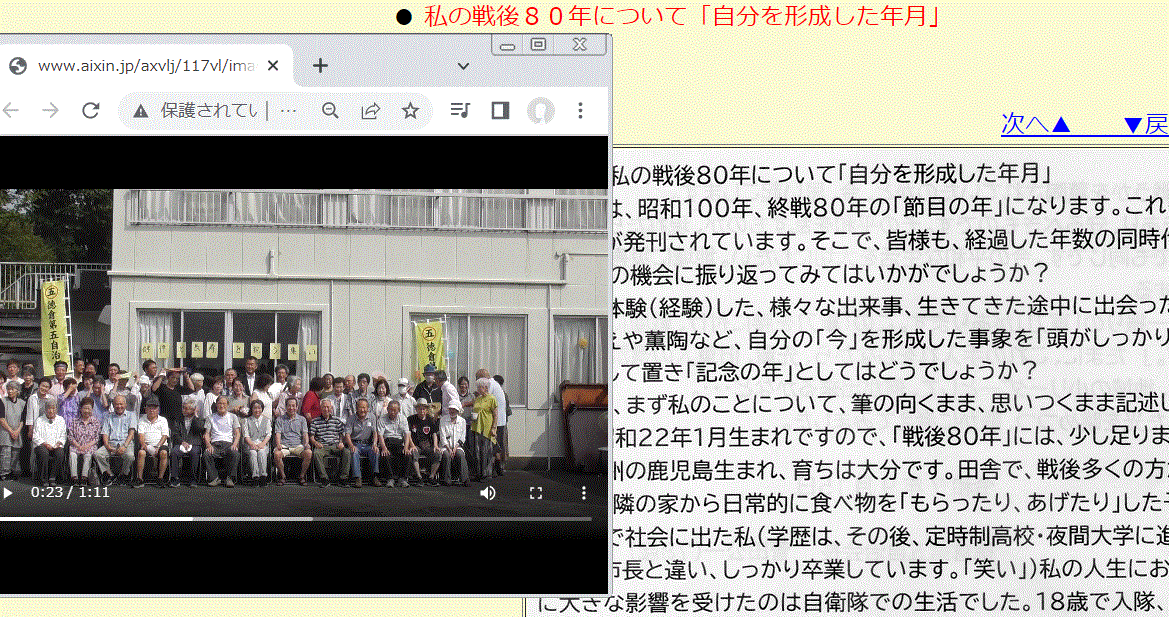Select the www.aixin.jp tab

pyautogui.click(x=140, y=66)
